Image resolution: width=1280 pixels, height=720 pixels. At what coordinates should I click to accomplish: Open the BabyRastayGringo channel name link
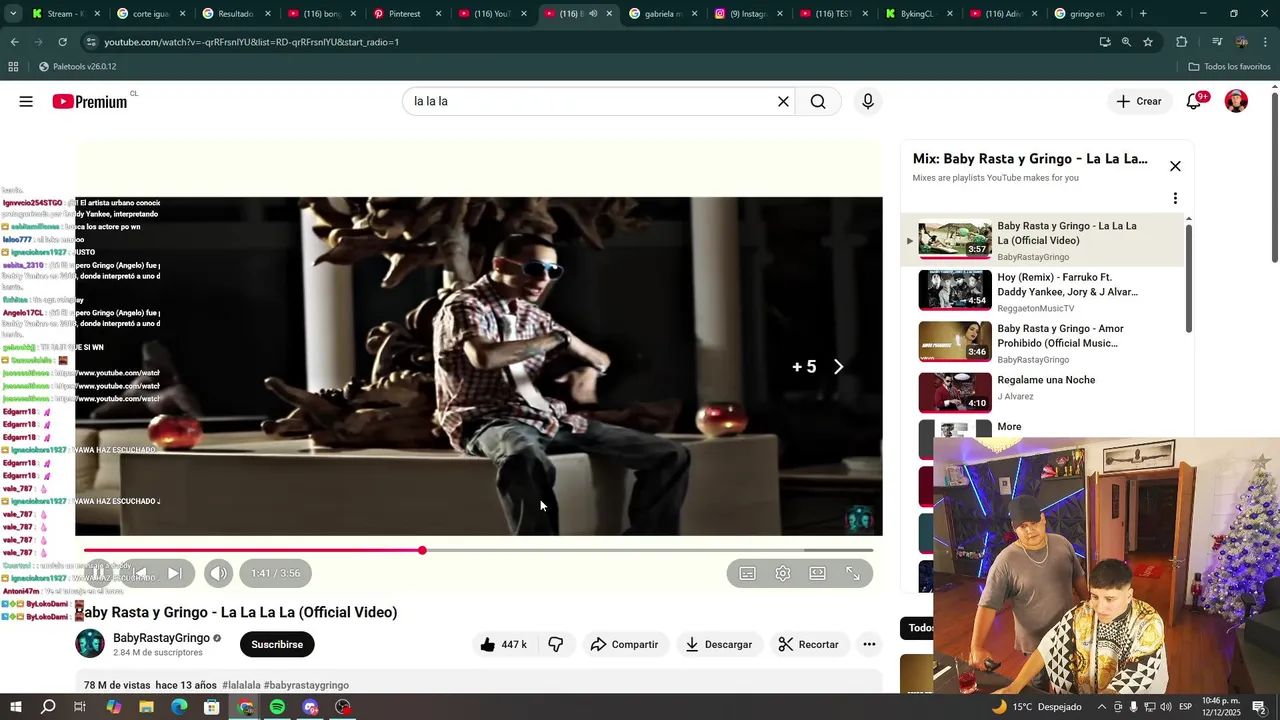click(161, 638)
